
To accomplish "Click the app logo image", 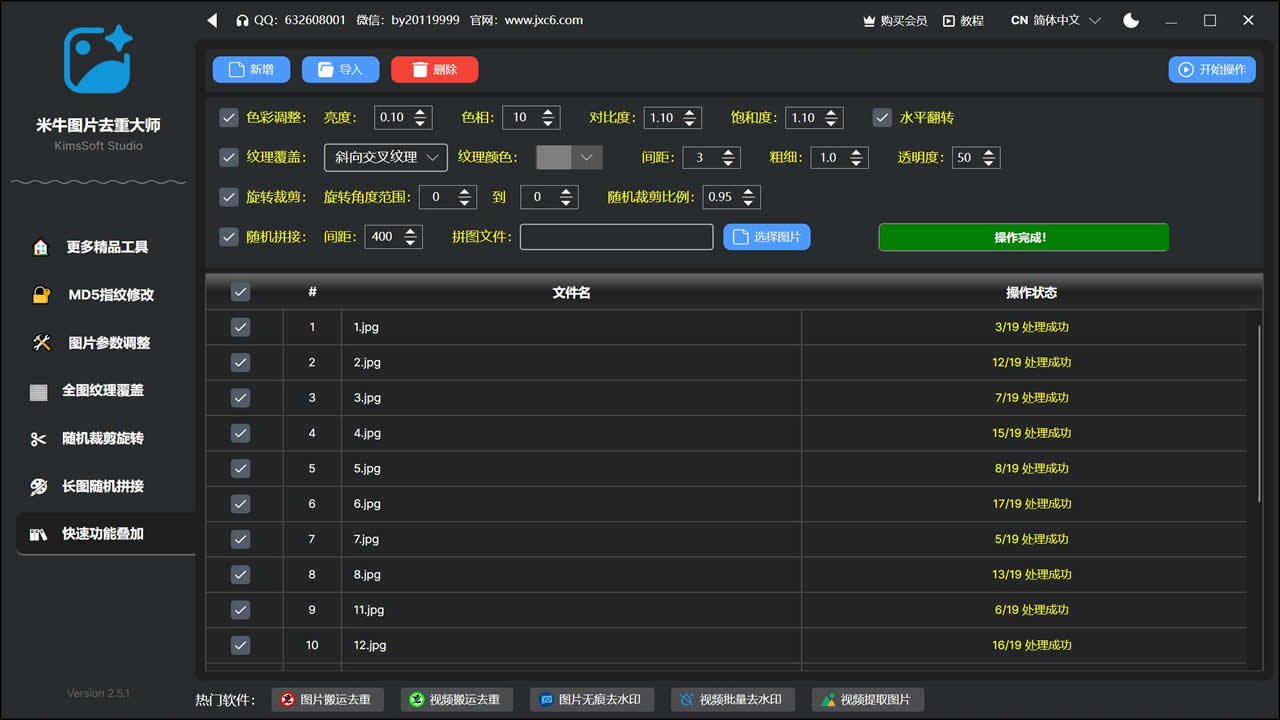I will point(98,60).
